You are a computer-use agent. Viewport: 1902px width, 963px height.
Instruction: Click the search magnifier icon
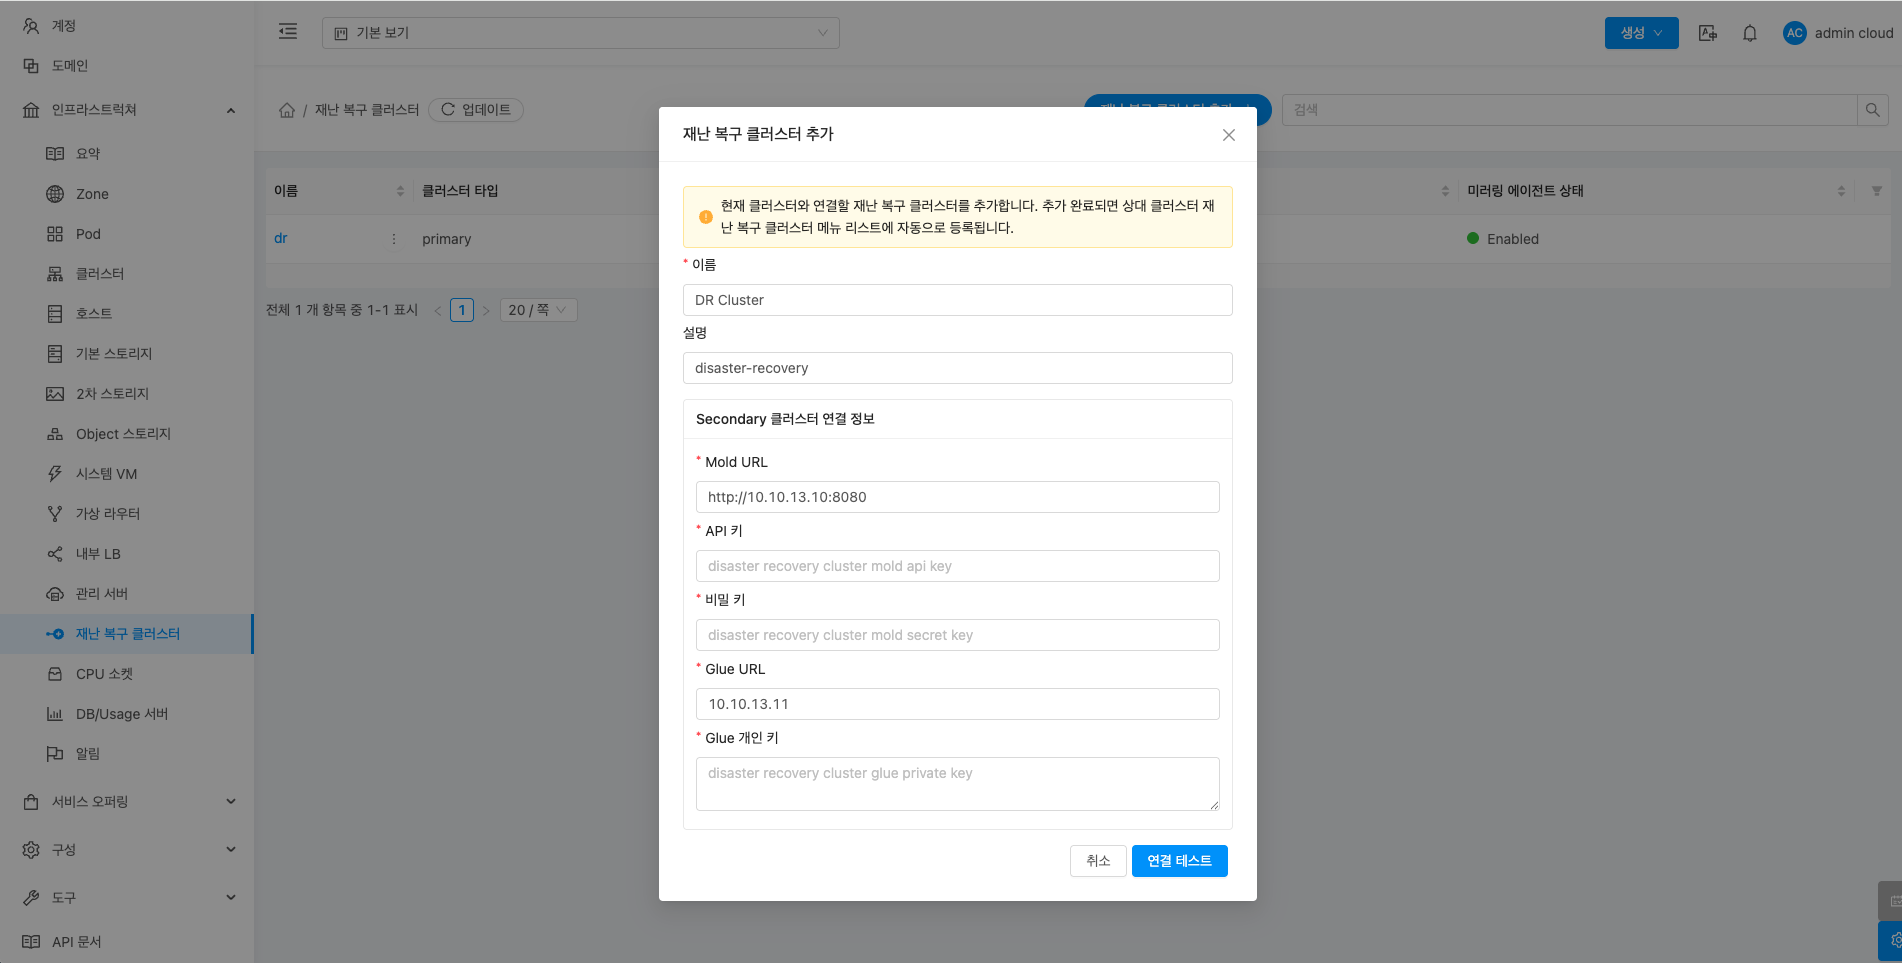click(x=1872, y=110)
